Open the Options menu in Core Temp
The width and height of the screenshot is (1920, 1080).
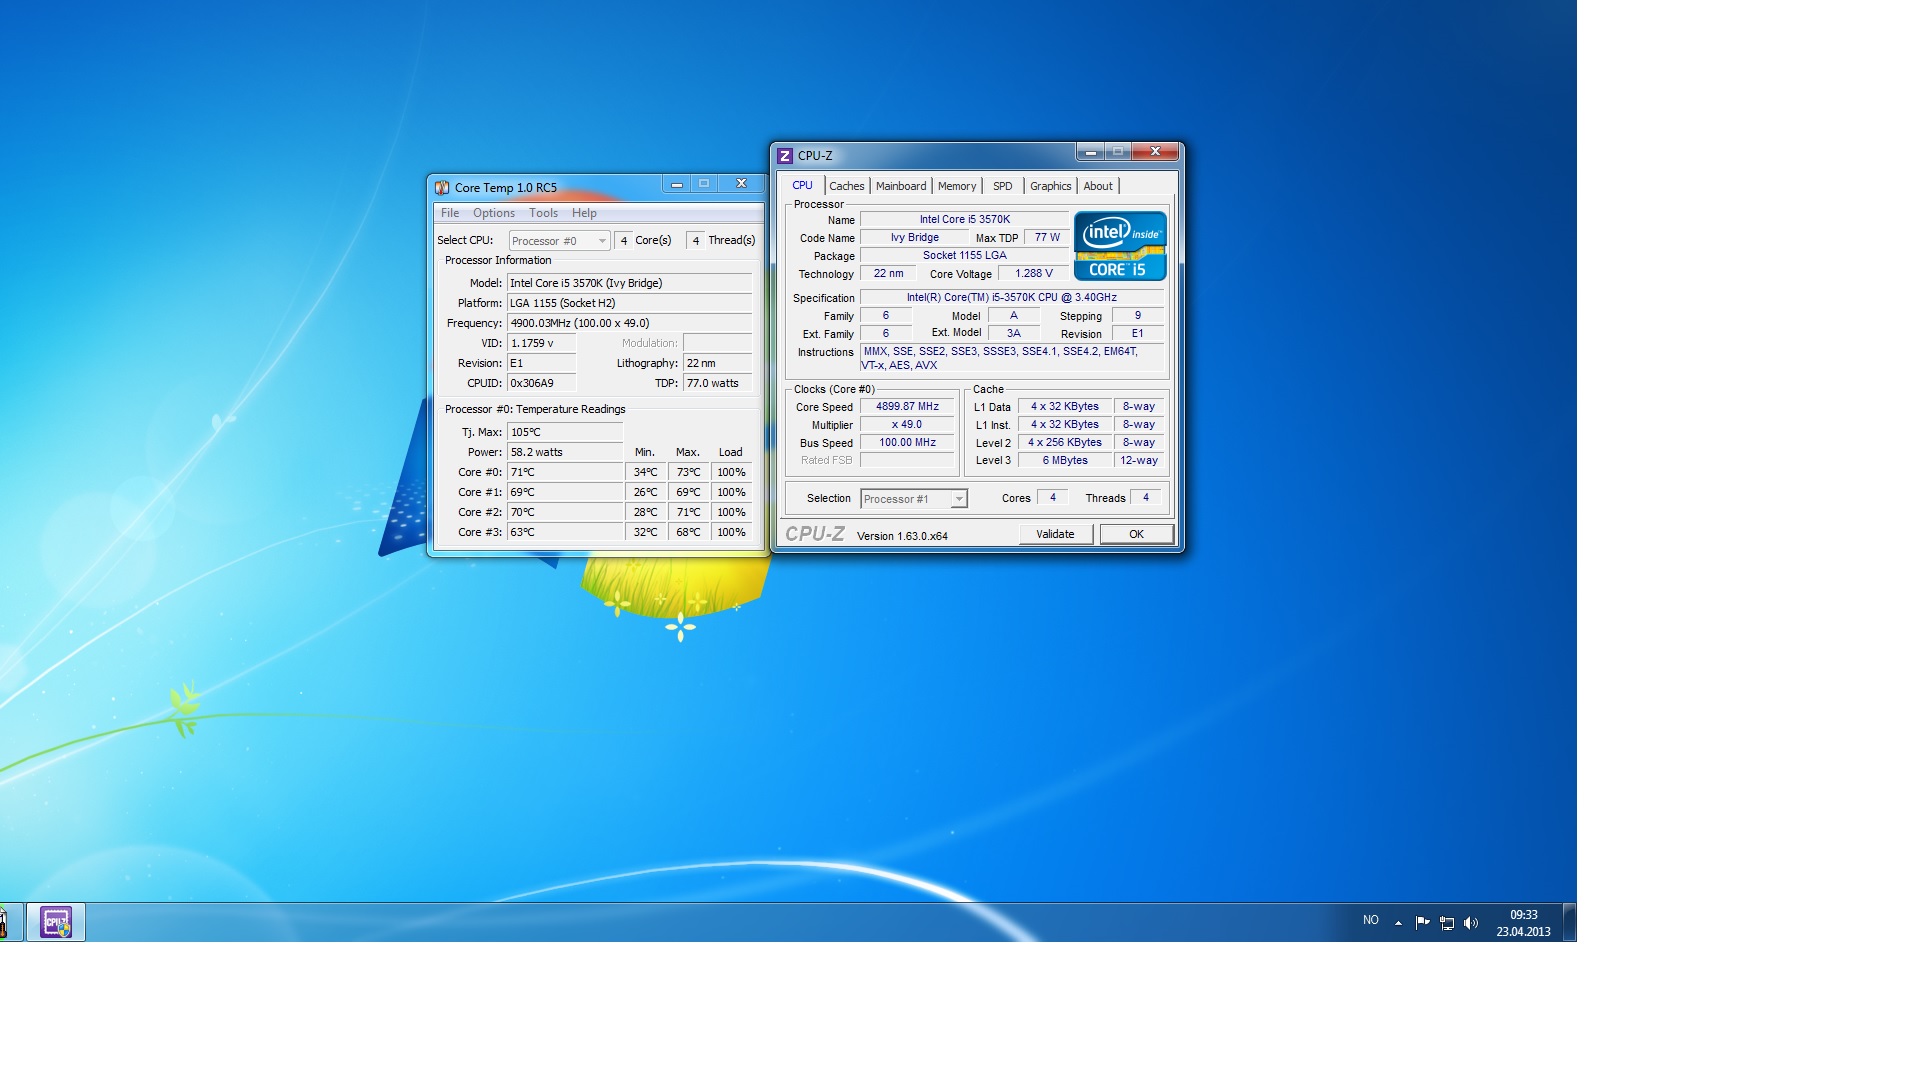click(x=494, y=213)
